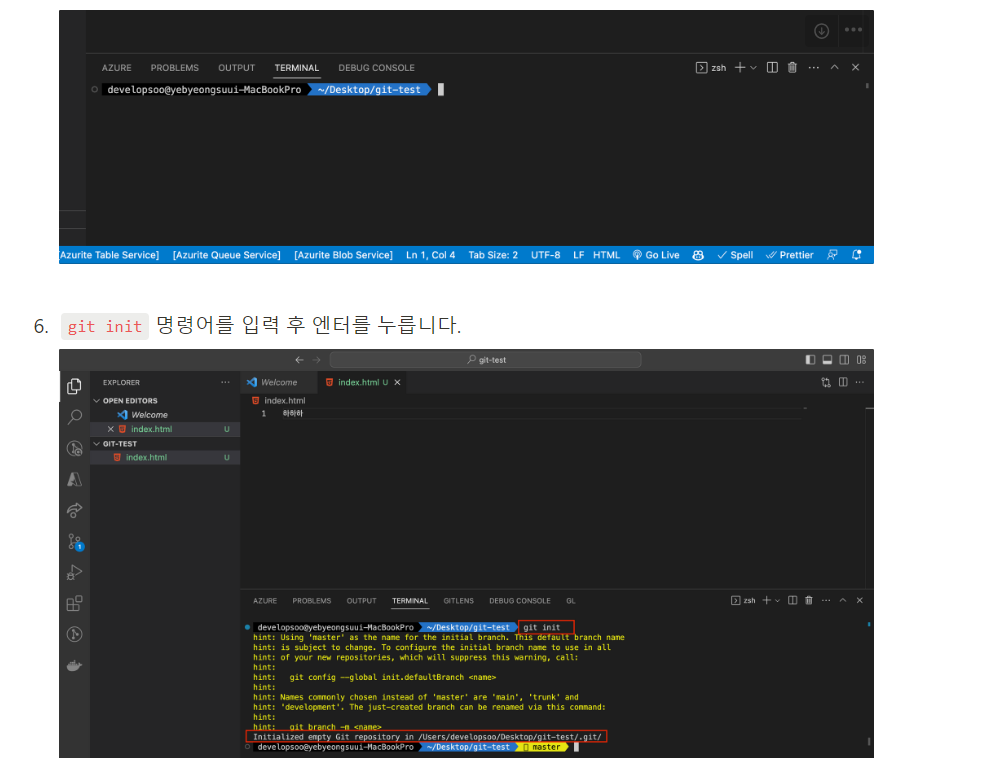
Task: Toggle bottom panel layout icon in title bar
Action: coord(827,360)
